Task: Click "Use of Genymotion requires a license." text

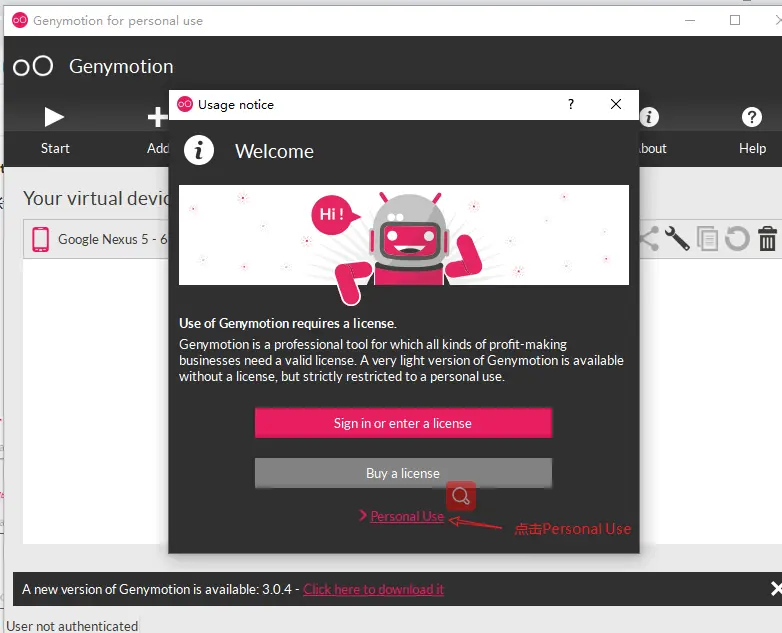Action: click(x=288, y=323)
